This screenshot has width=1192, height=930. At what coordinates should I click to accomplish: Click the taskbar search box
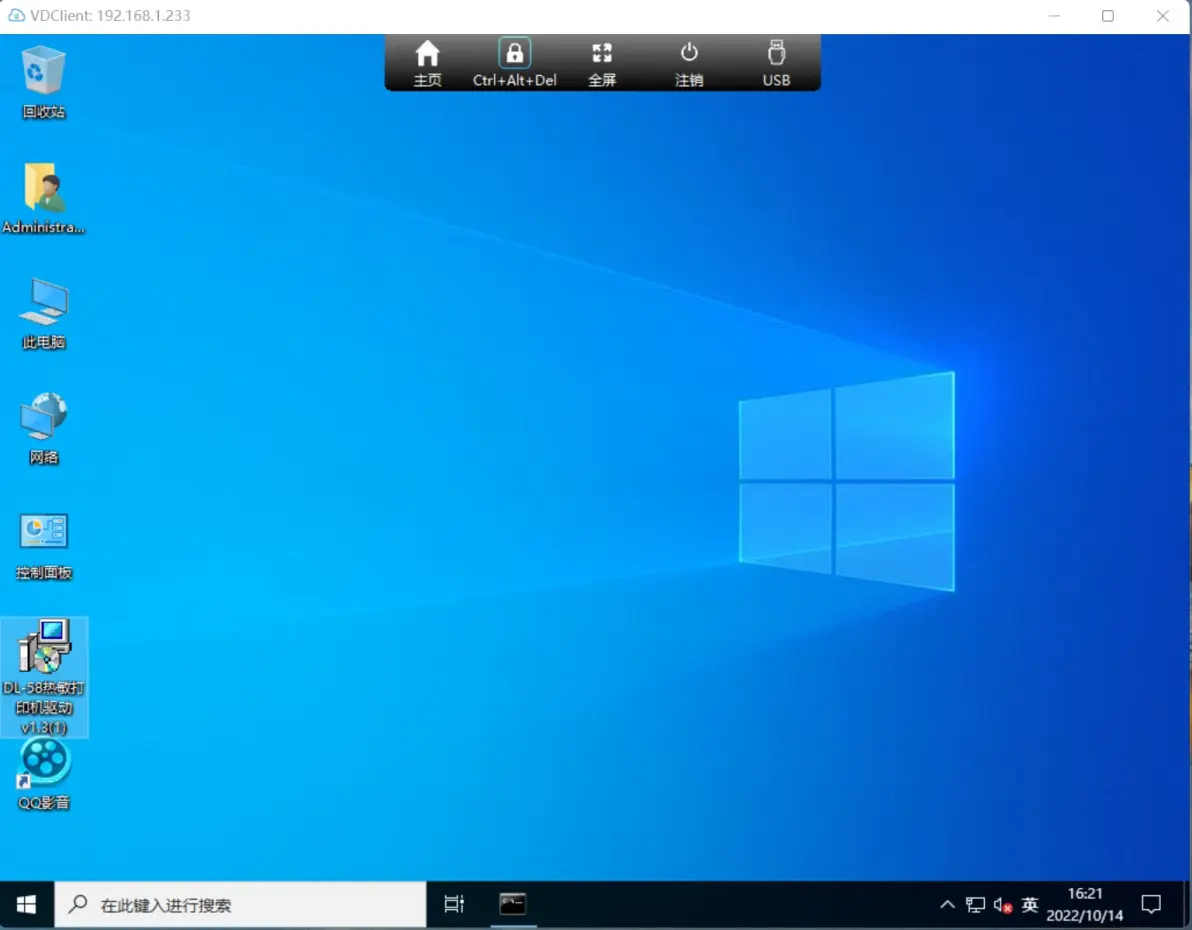tap(240, 905)
